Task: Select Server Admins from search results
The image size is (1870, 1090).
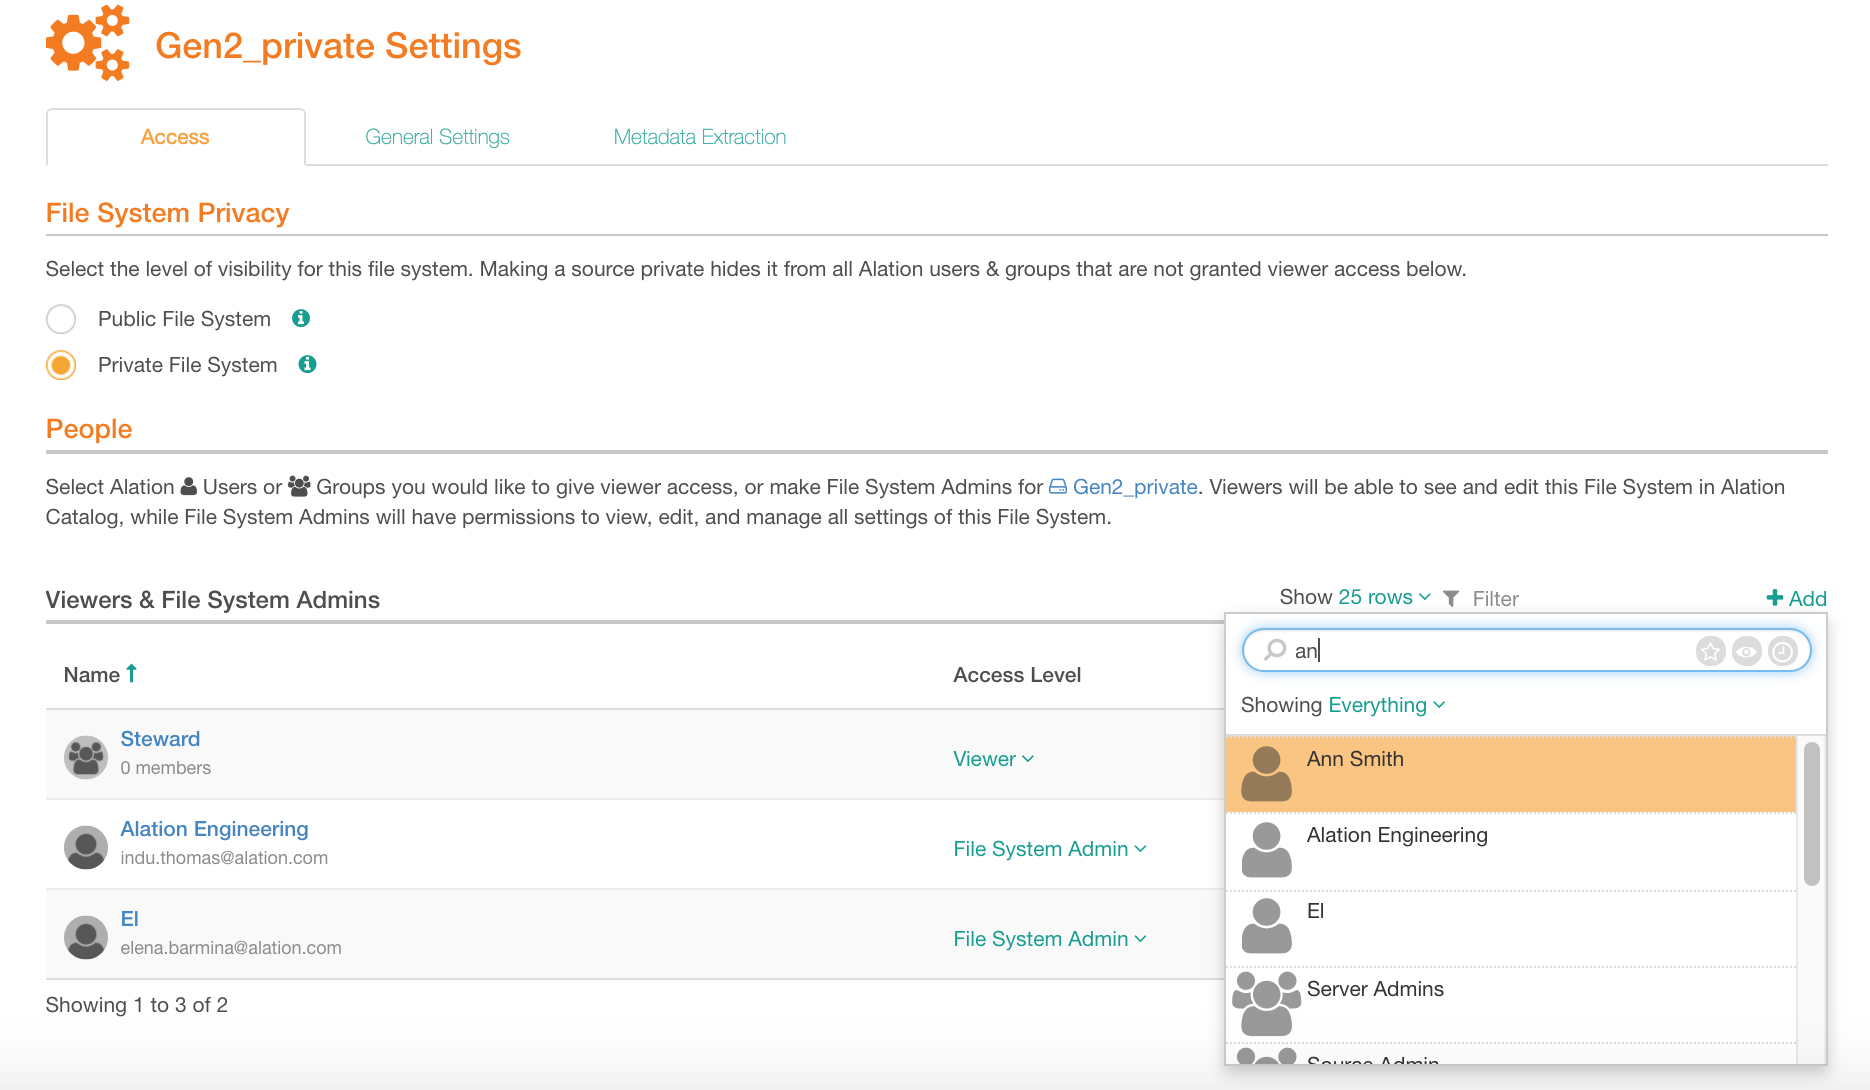Action: (x=1510, y=1004)
